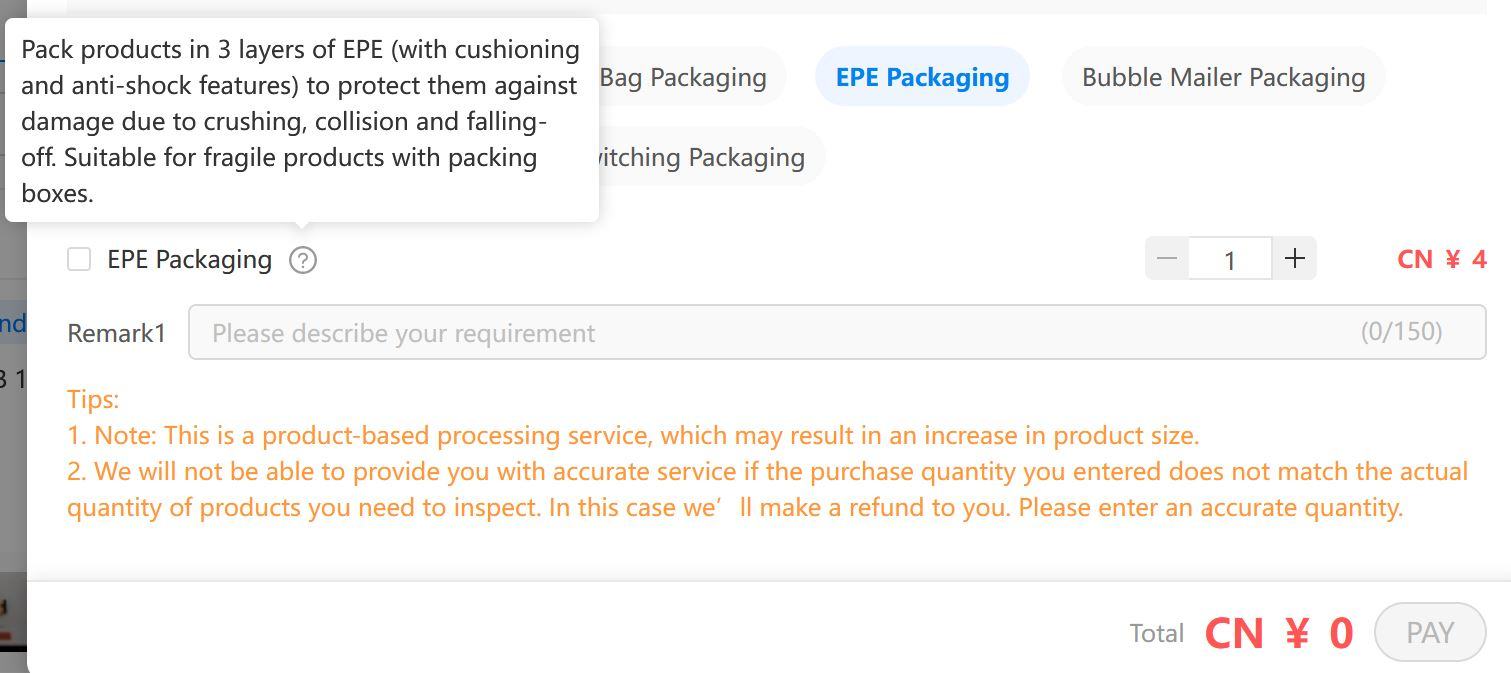Click the quantity number field

(x=1230, y=259)
